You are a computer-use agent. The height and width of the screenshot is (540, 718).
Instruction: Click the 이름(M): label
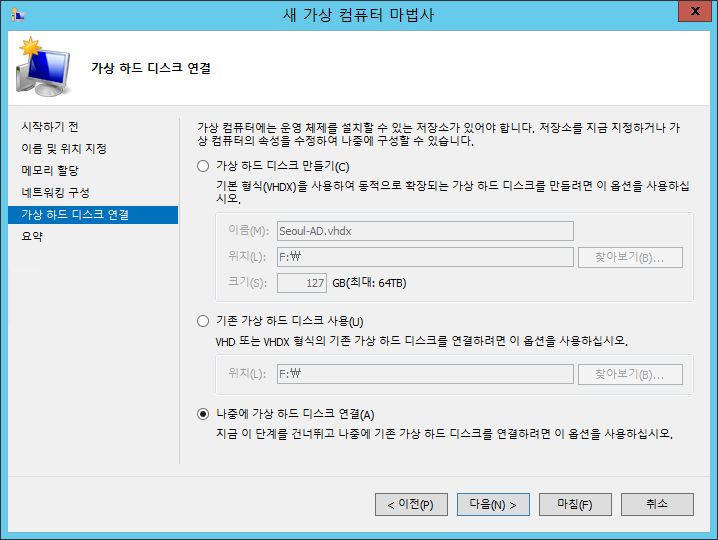249,230
